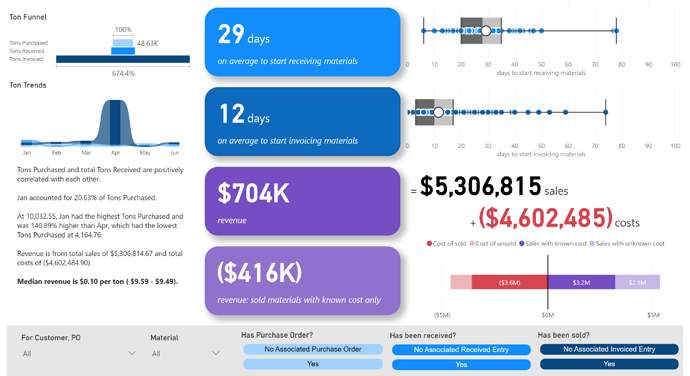Screen dimensions: 690x376
Task: Click the Cost of sold legend marker
Action: click(429, 243)
